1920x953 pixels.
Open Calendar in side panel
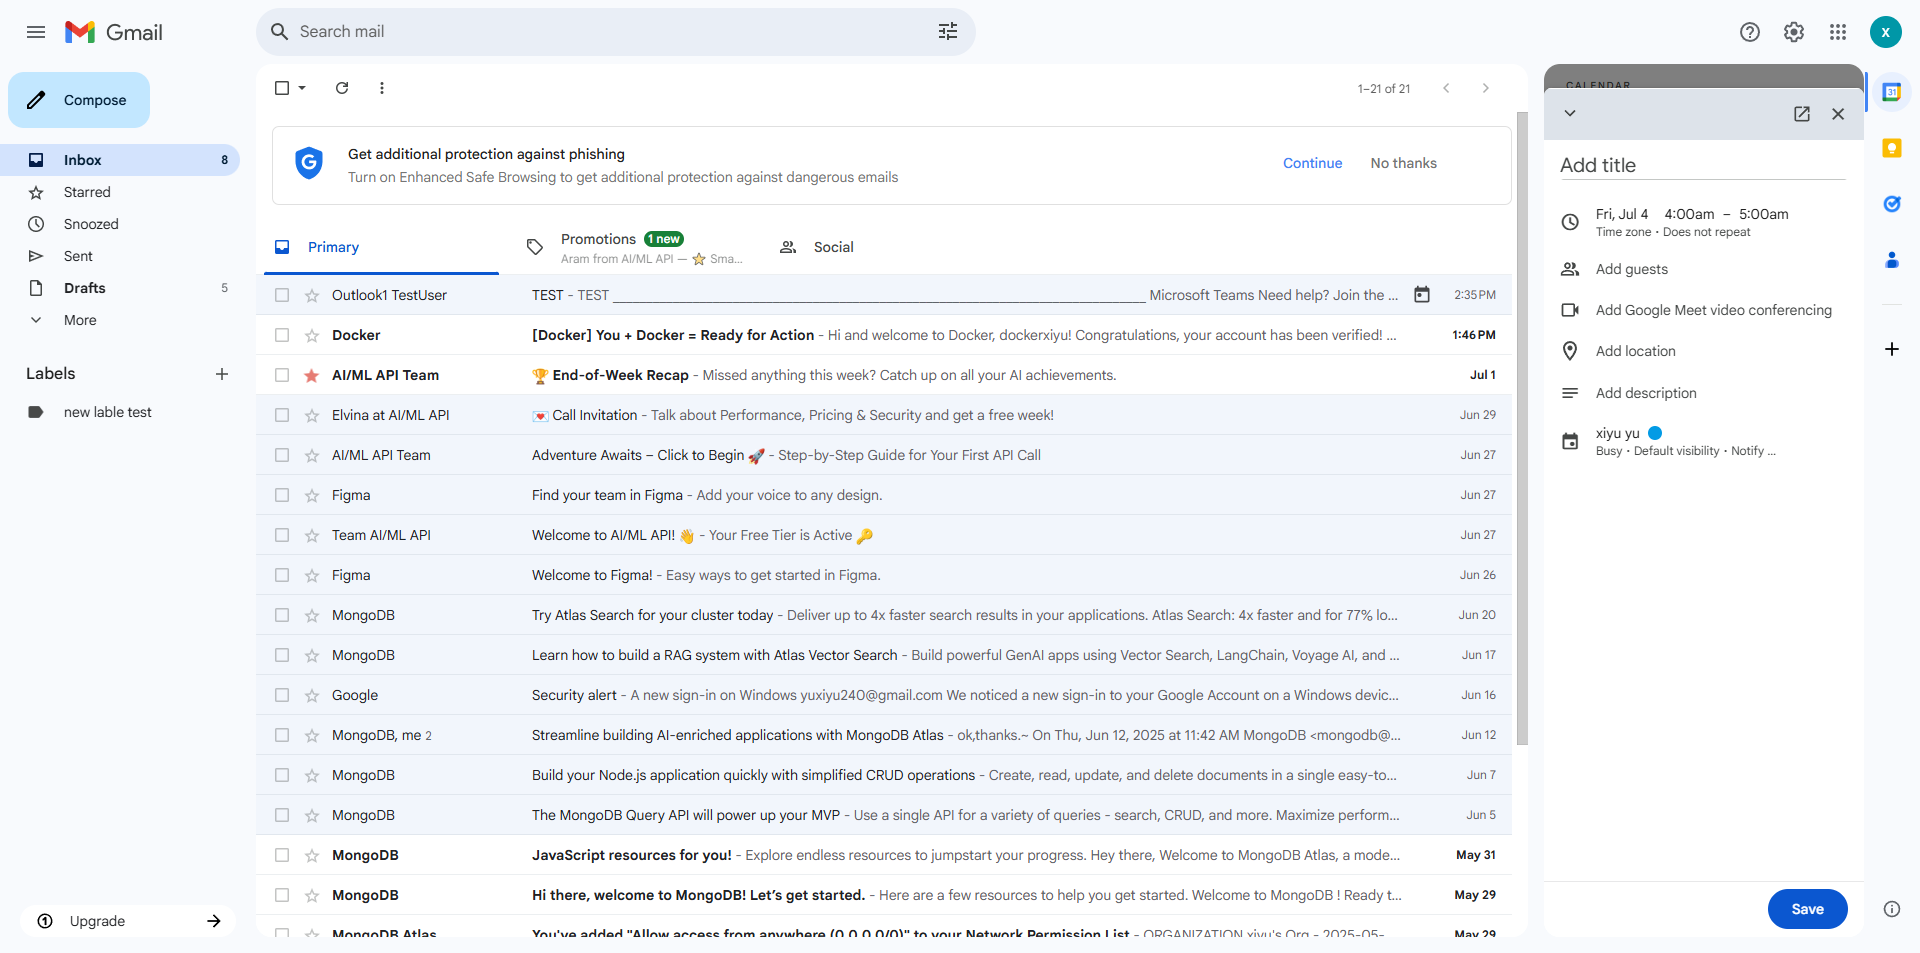click(1892, 92)
